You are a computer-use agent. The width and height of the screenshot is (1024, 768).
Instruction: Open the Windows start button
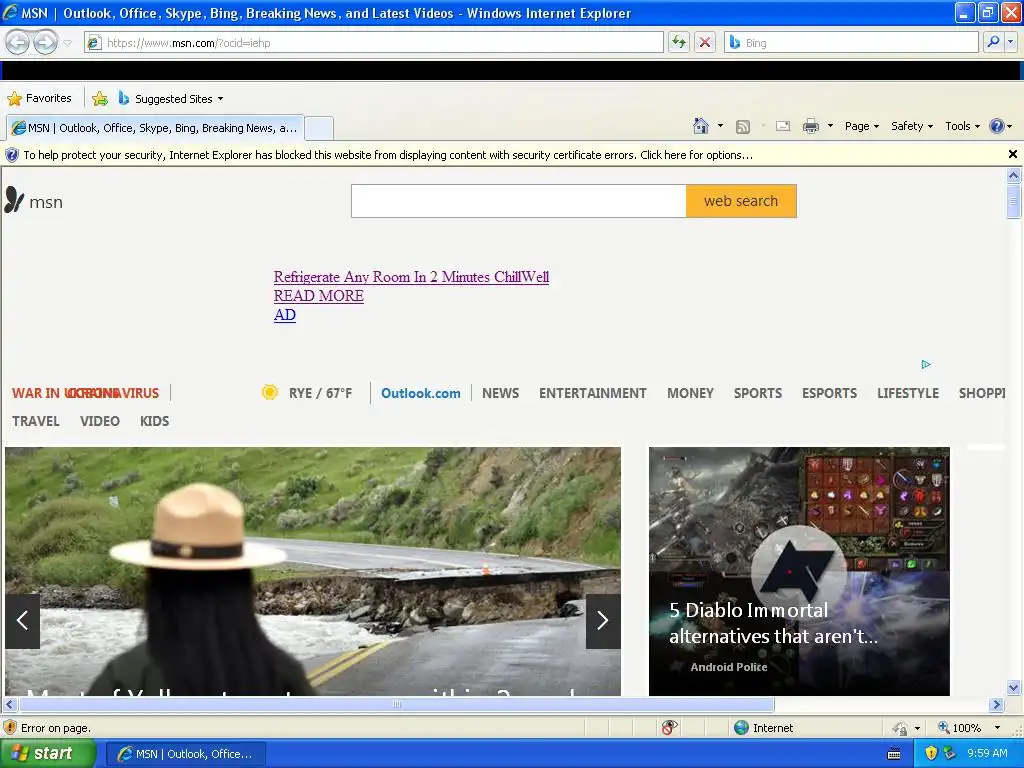coord(47,754)
